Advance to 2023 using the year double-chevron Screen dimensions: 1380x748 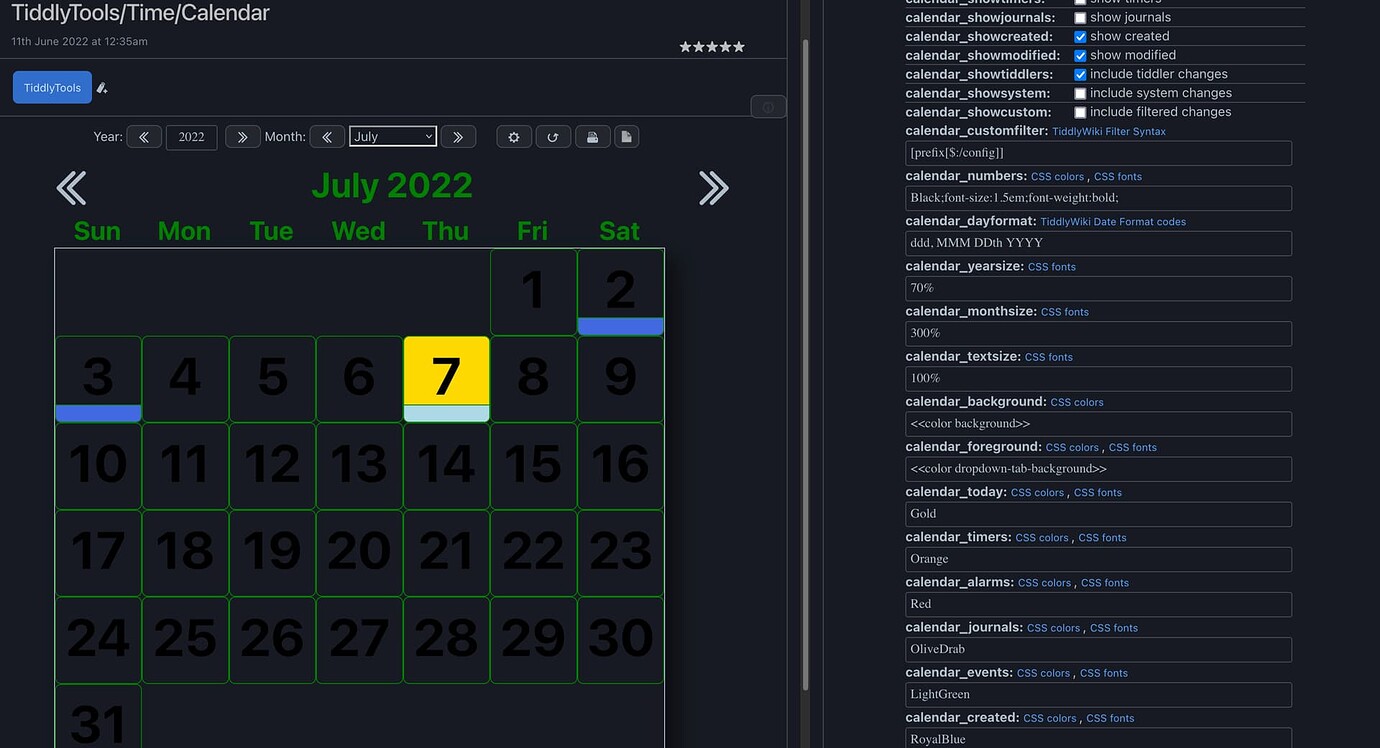tap(242, 136)
